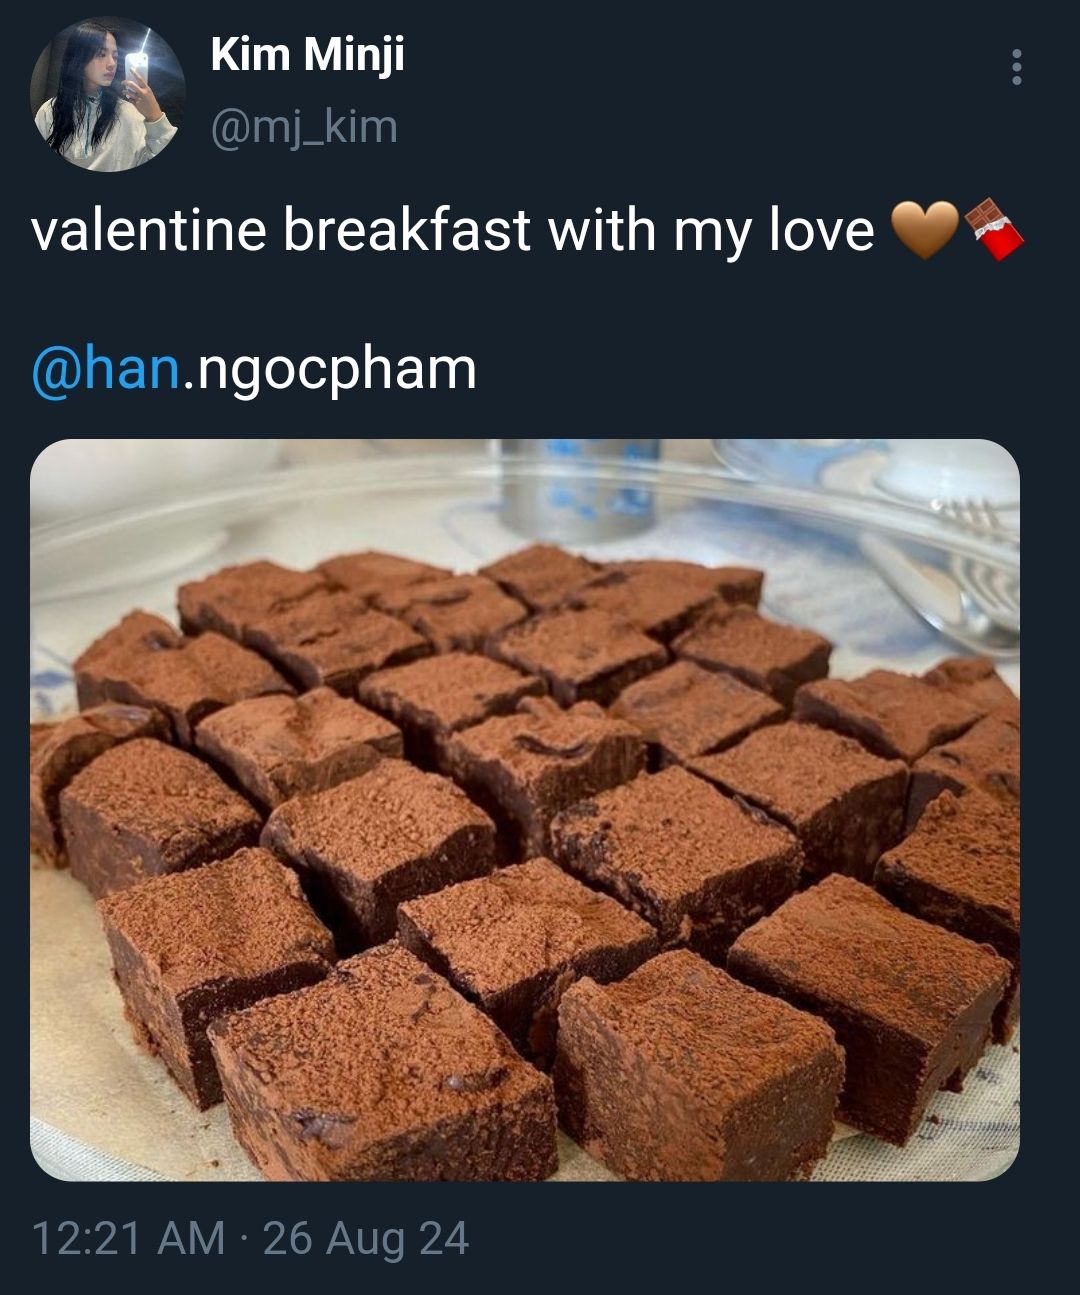Follow the blue @han mention link
The height and width of the screenshot is (1295, 1080).
point(105,368)
